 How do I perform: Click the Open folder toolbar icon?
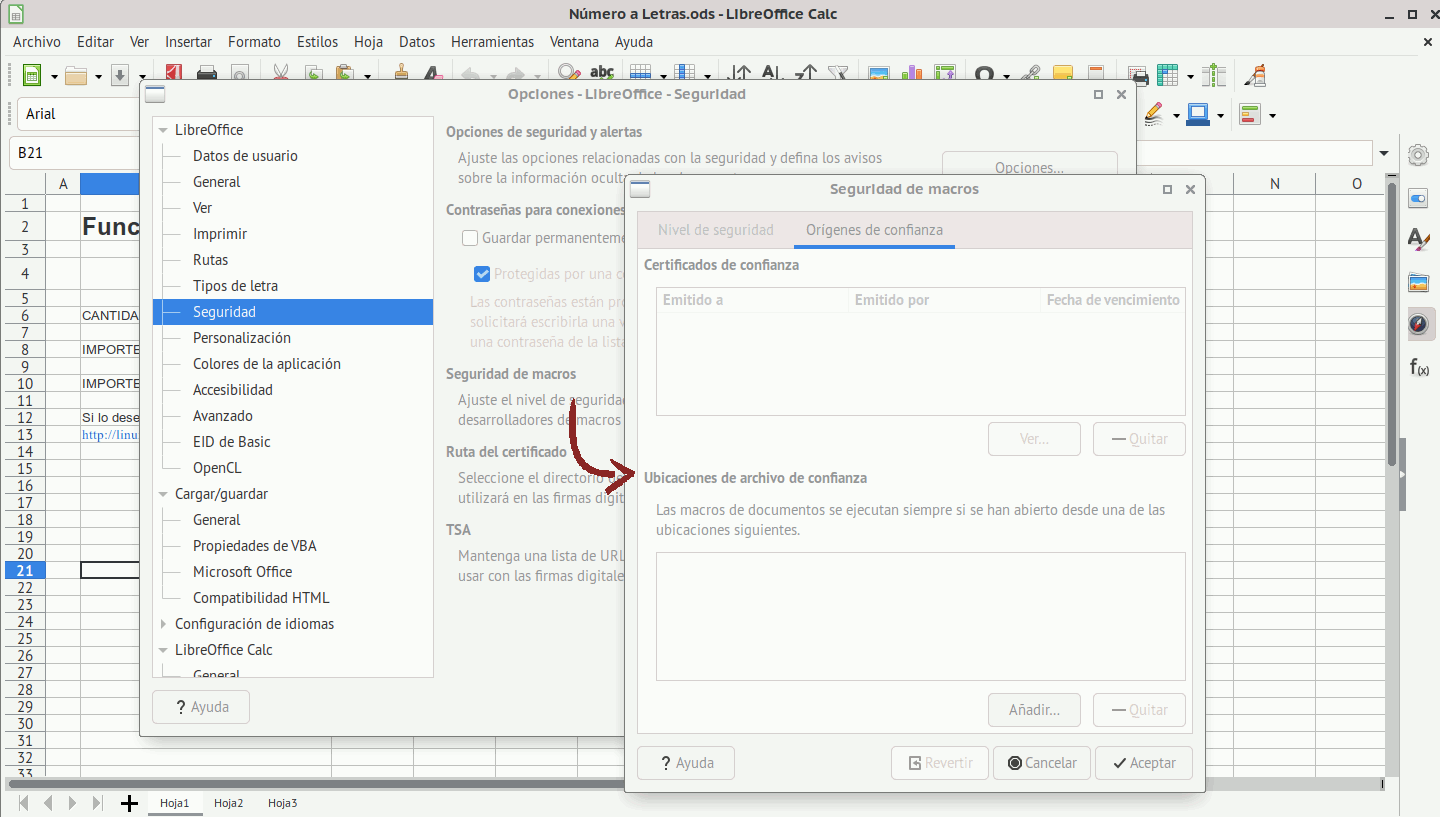pos(76,76)
